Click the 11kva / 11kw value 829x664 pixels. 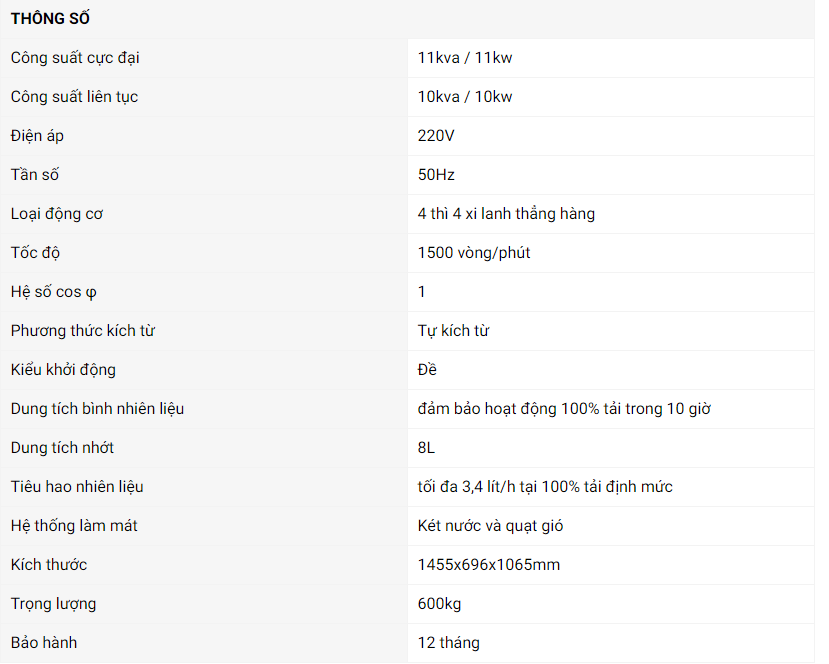click(465, 58)
